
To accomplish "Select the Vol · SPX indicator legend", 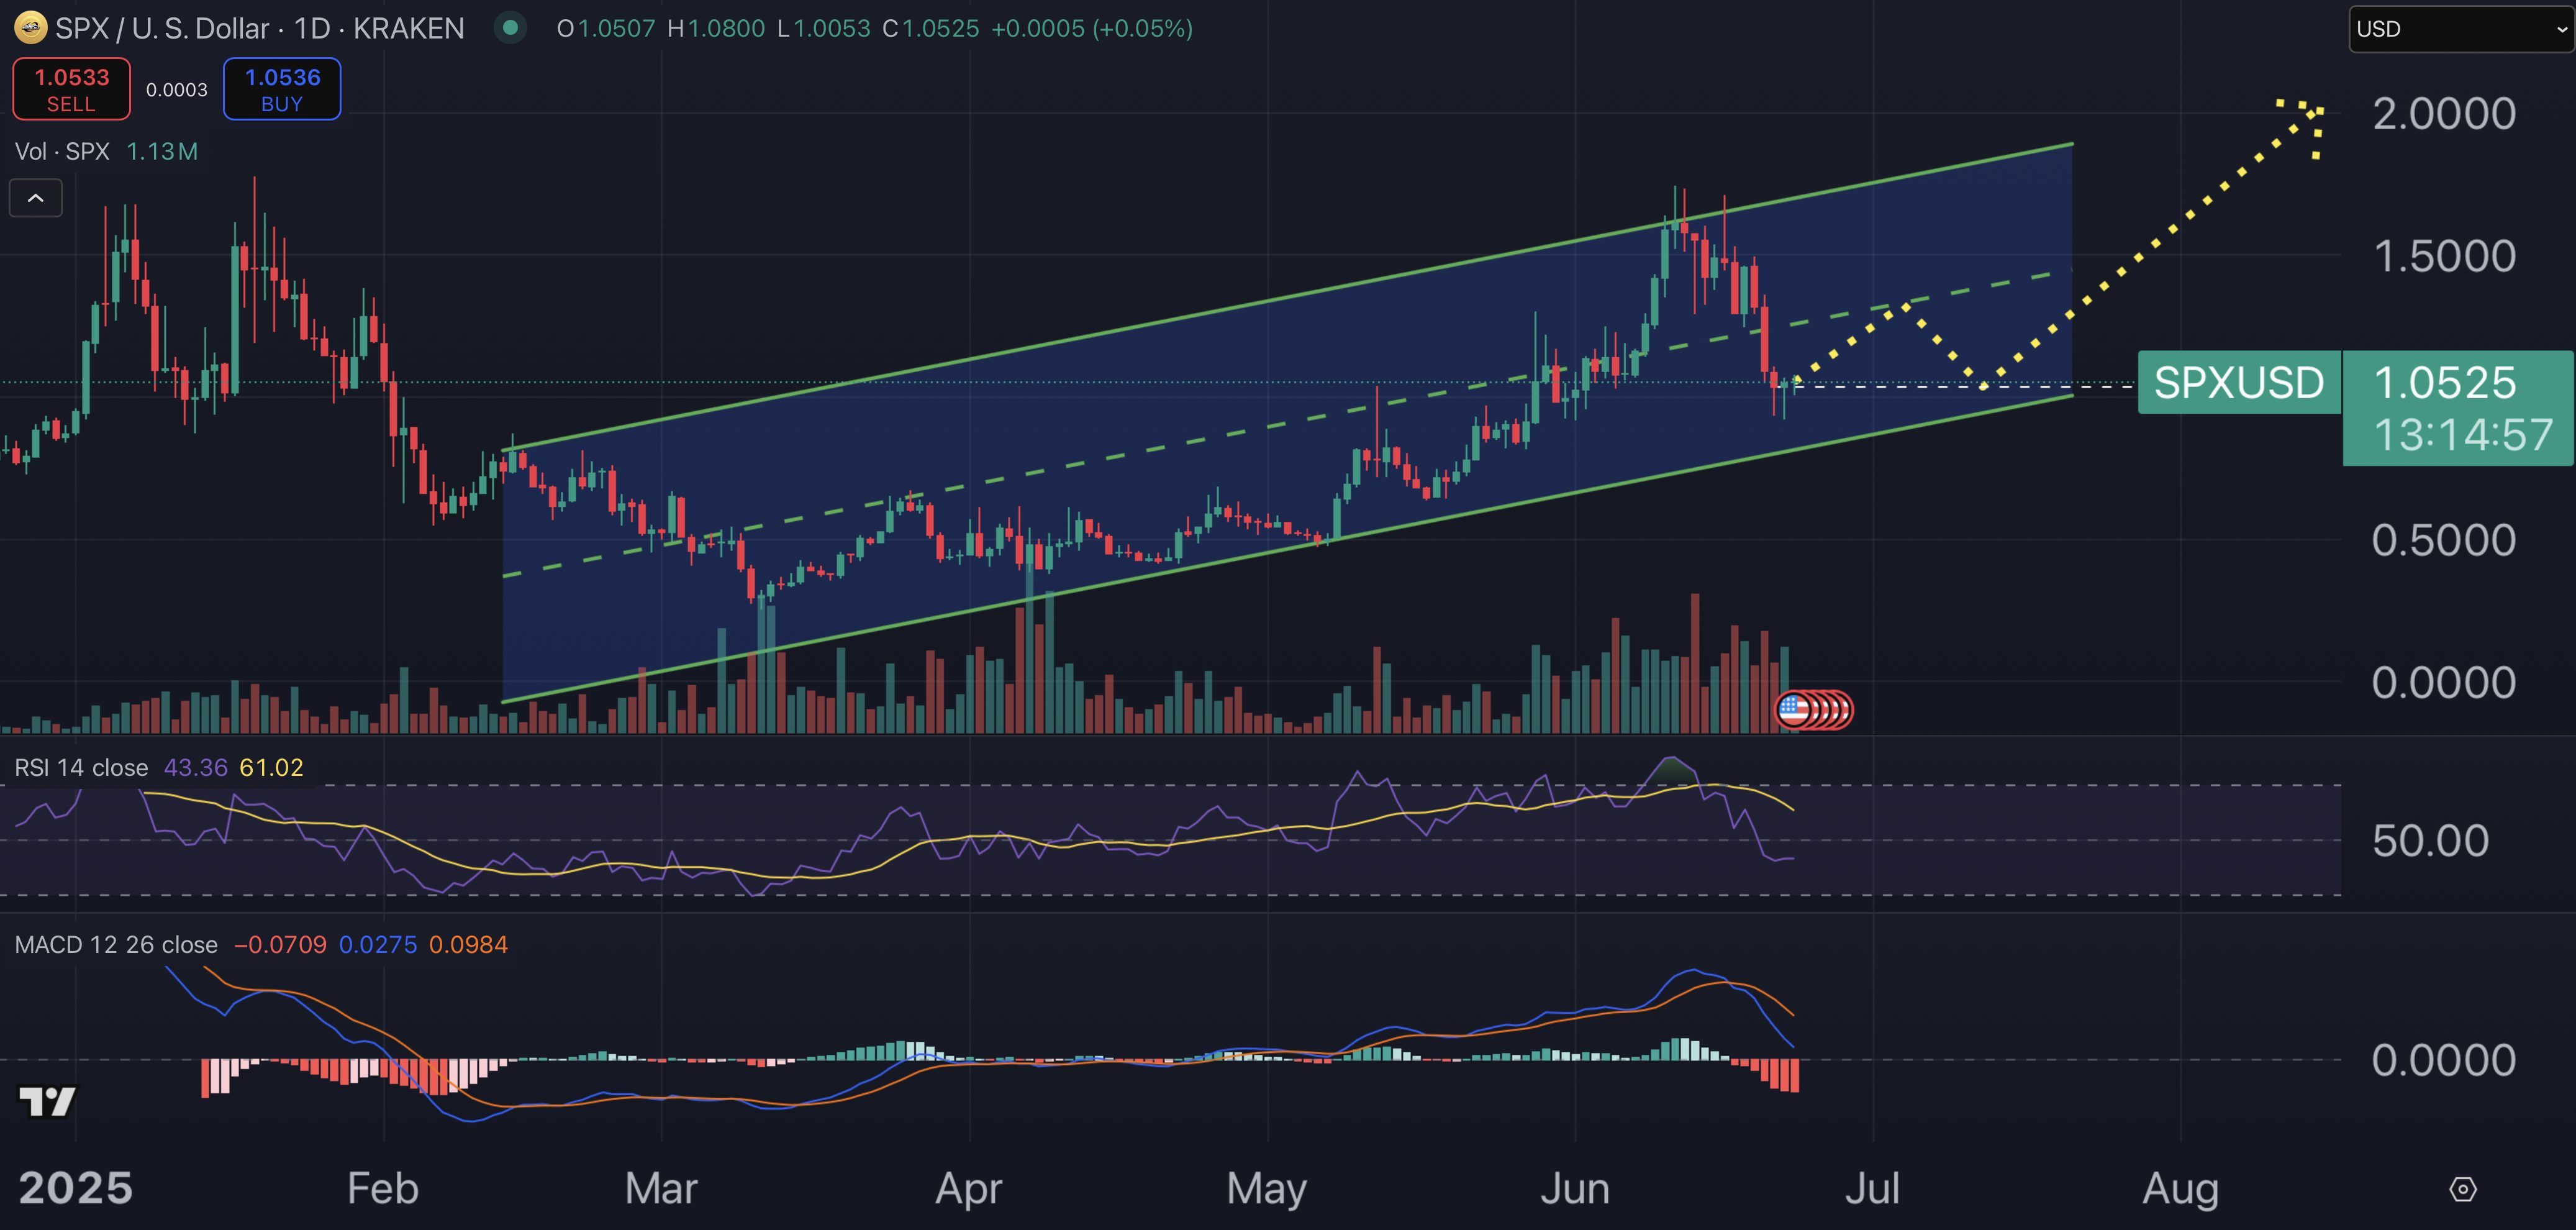I will pos(62,151).
